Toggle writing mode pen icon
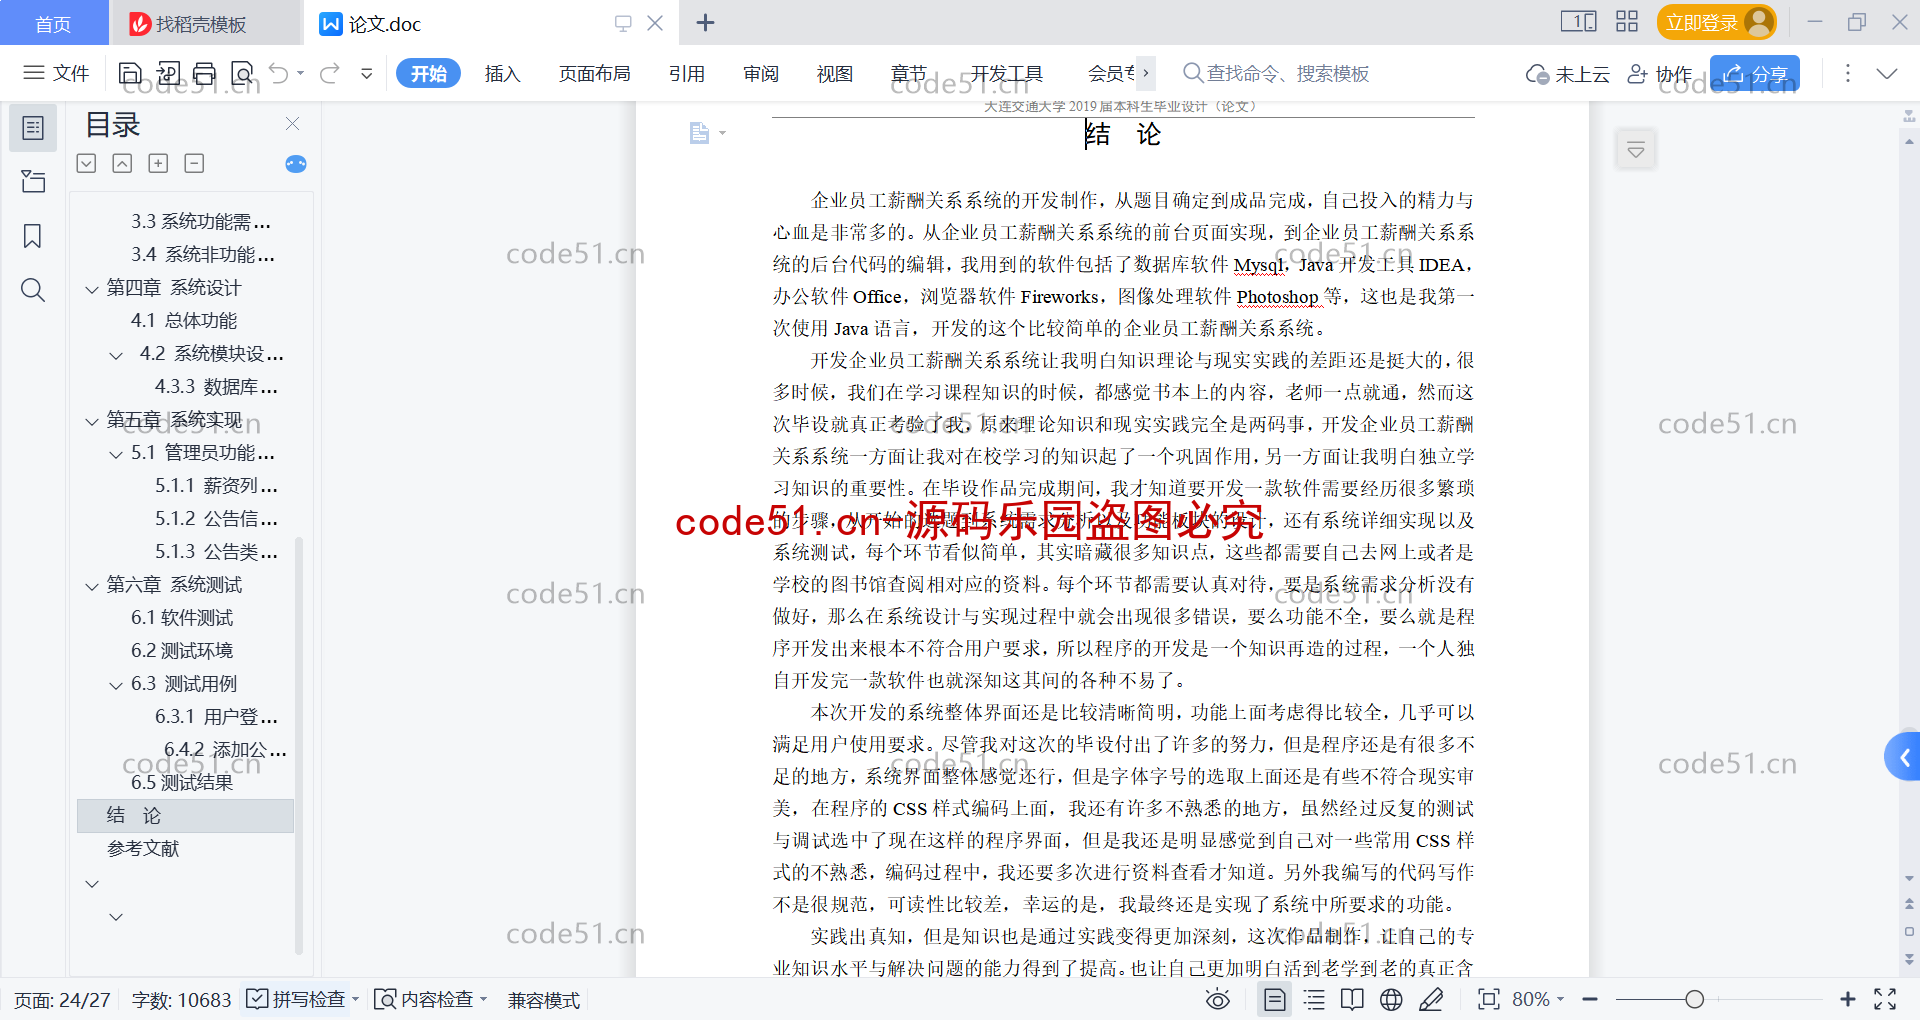 pyautogui.click(x=1431, y=999)
